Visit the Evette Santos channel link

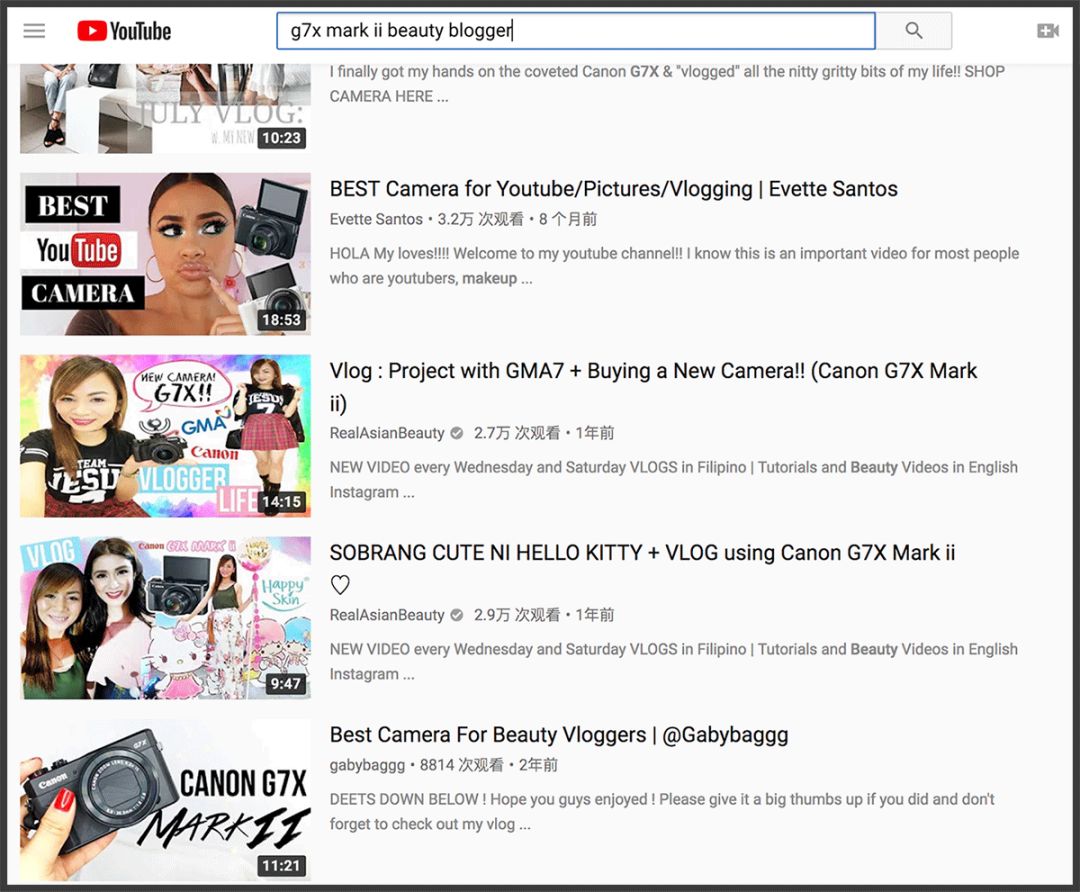(x=376, y=219)
